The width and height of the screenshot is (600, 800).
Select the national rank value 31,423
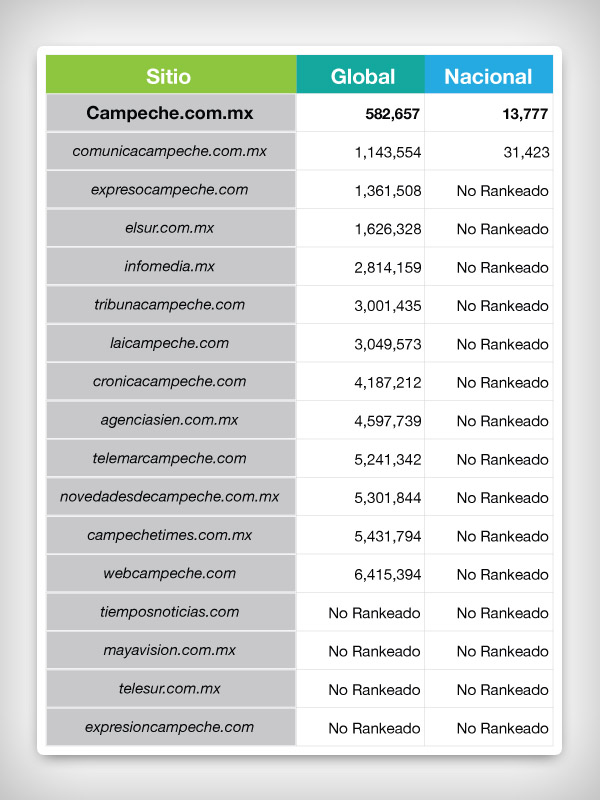[x=527, y=153]
